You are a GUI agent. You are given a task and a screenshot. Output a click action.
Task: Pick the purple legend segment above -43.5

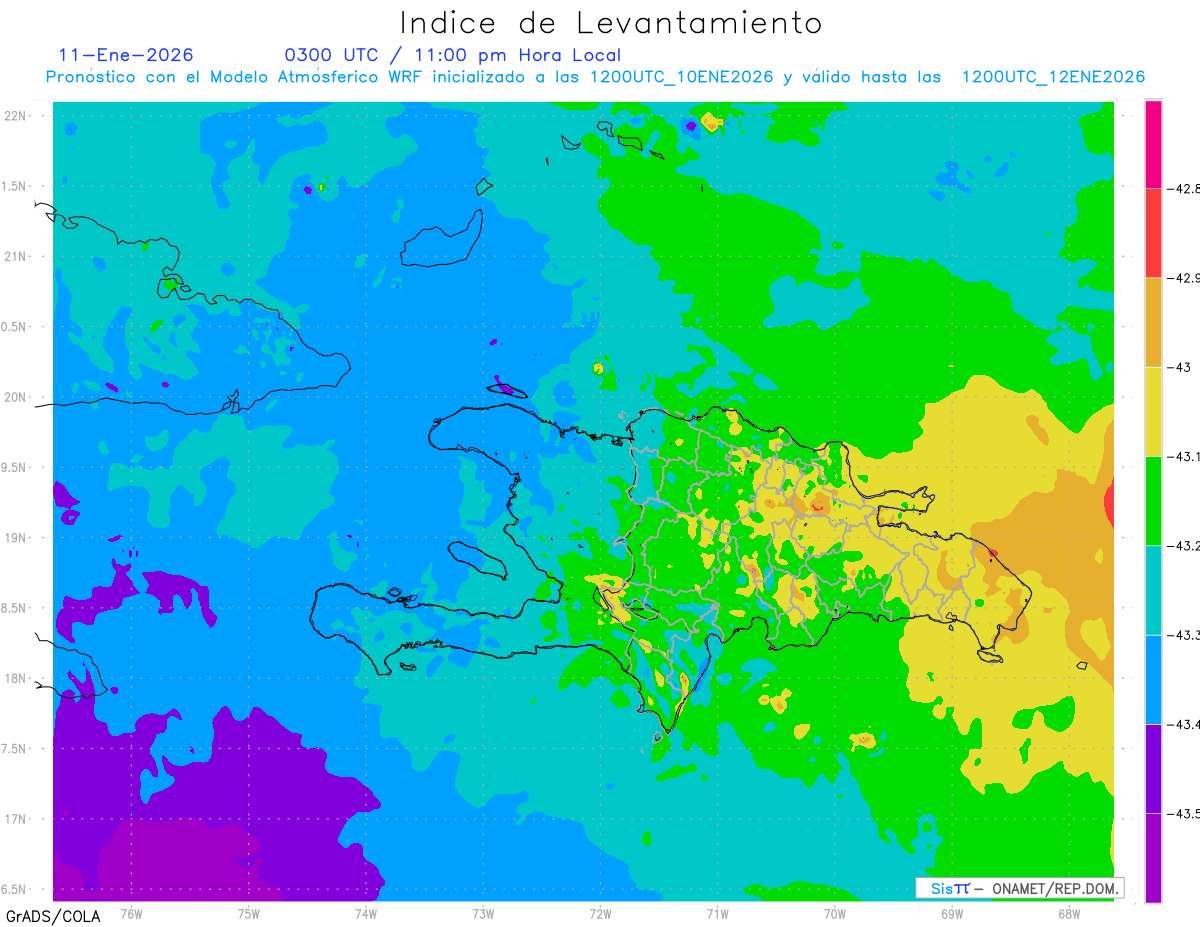click(1153, 769)
